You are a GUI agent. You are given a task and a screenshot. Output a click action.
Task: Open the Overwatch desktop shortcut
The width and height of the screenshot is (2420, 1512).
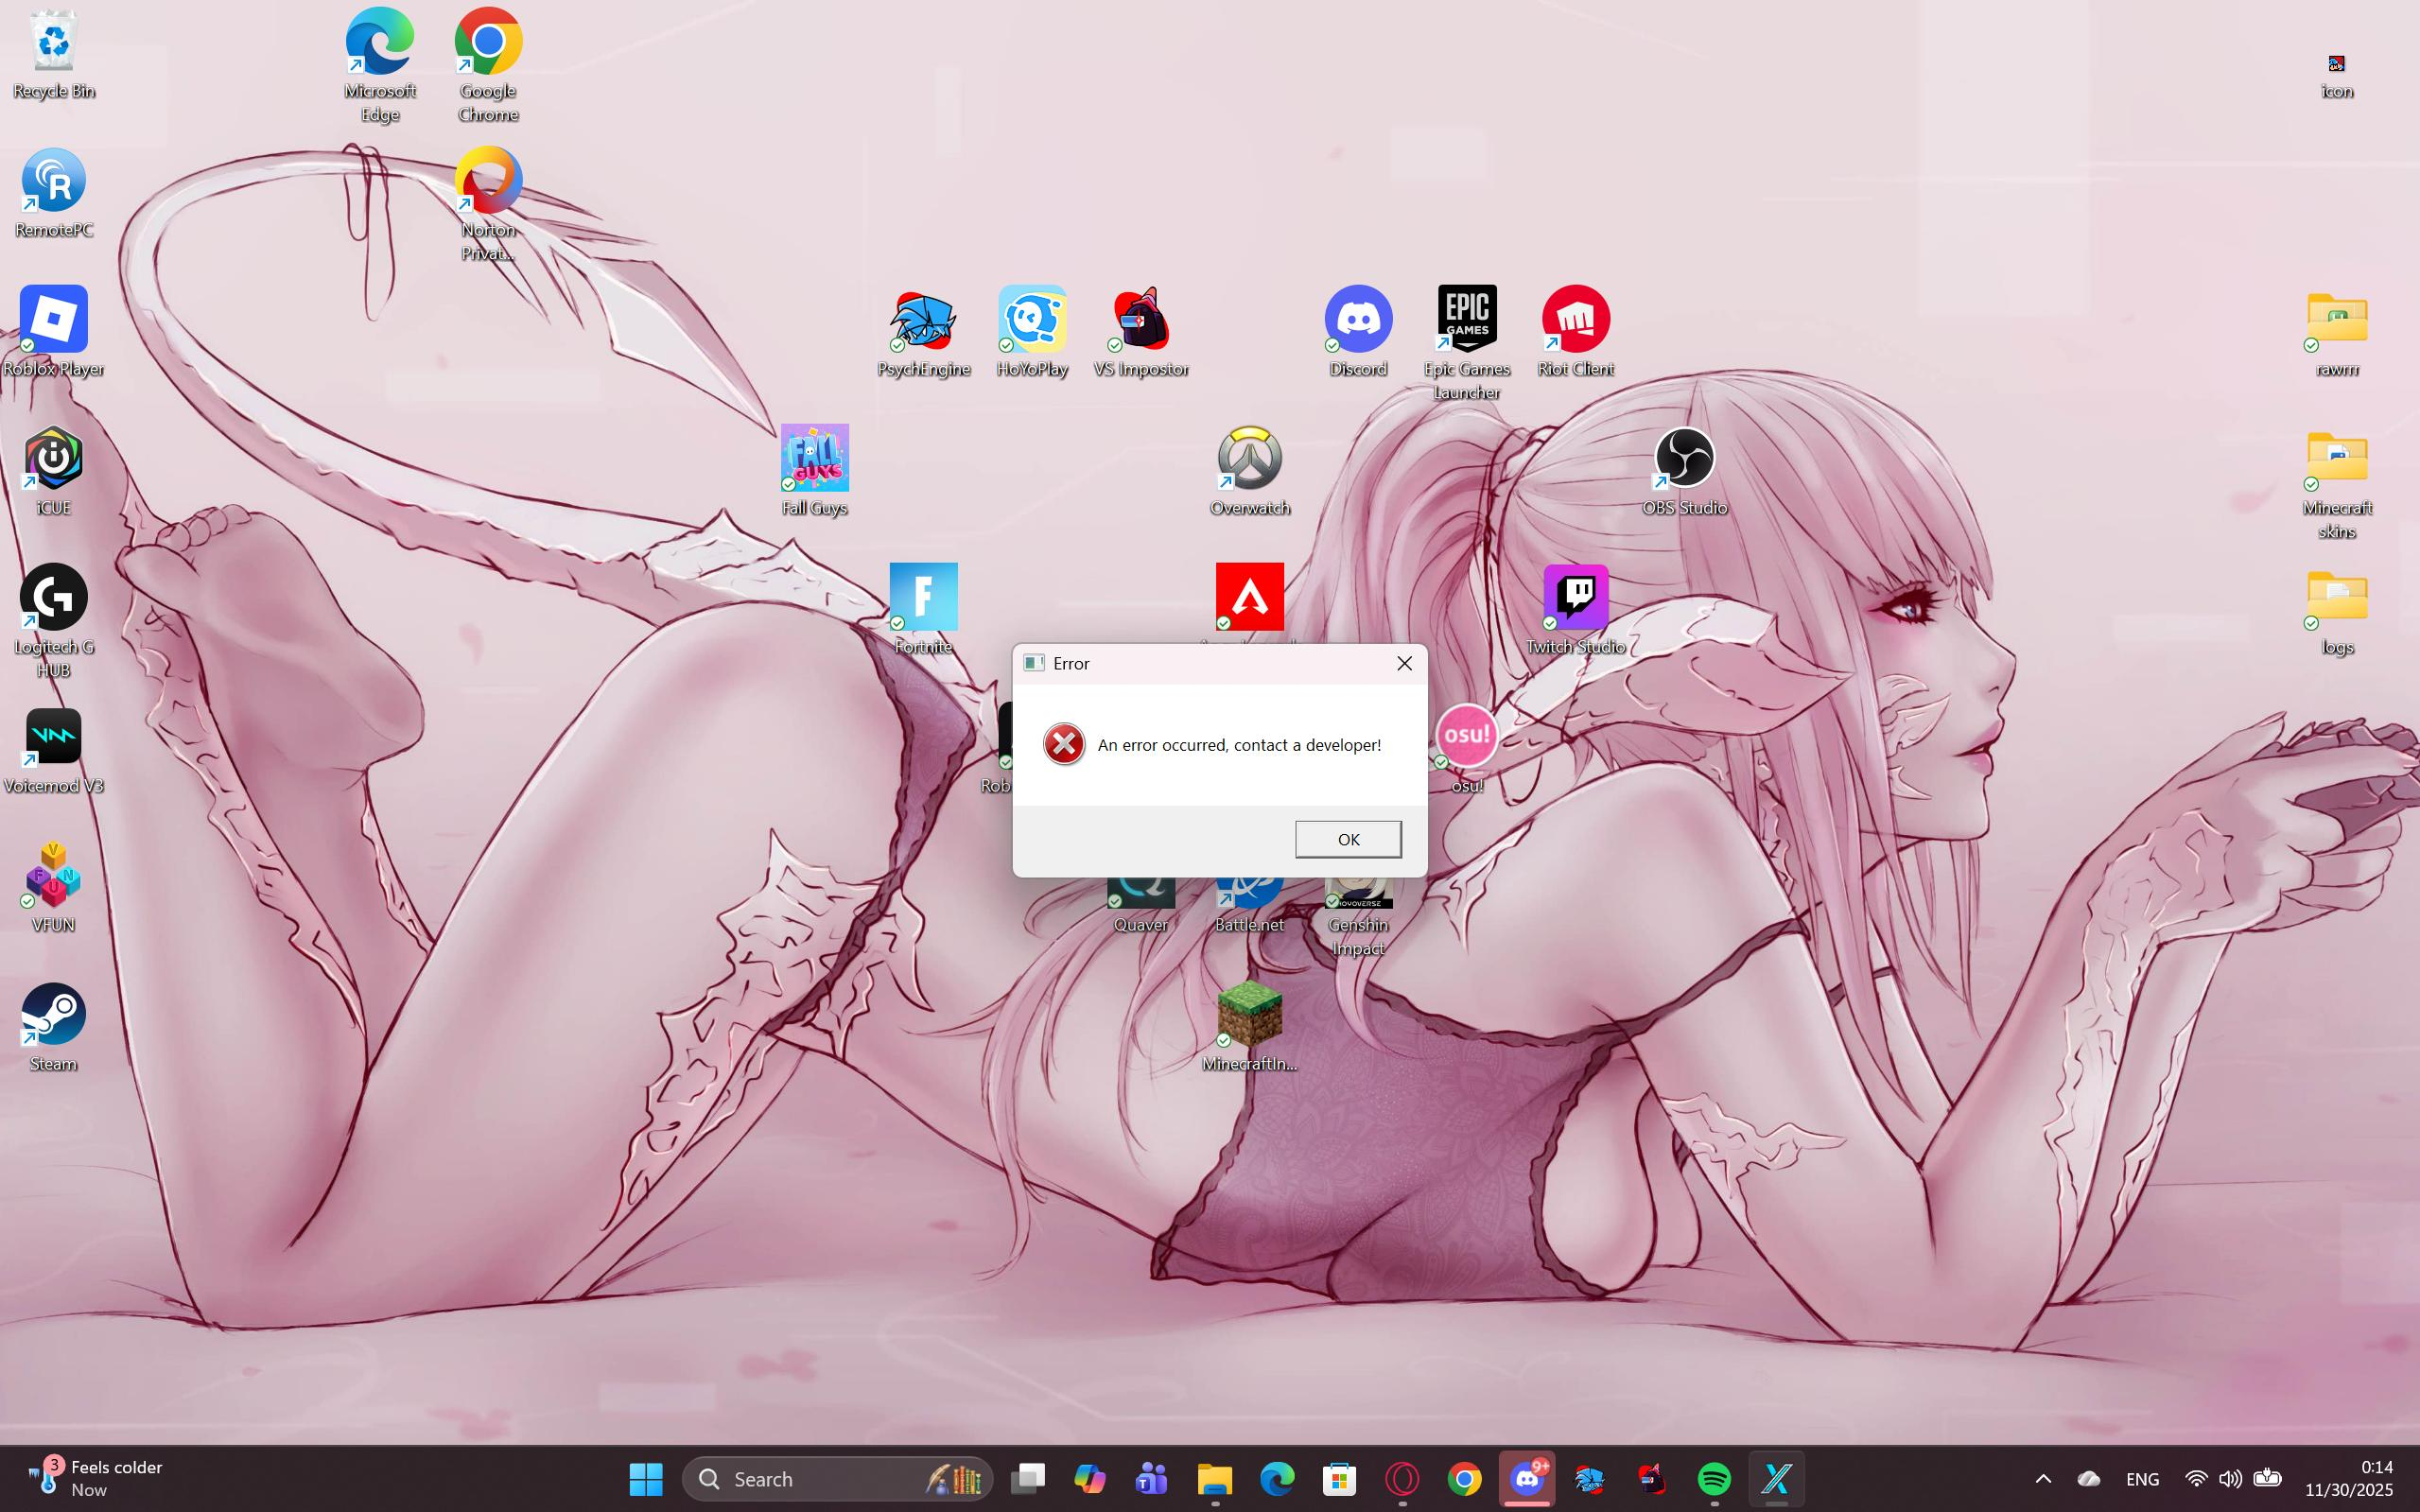click(x=1249, y=459)
